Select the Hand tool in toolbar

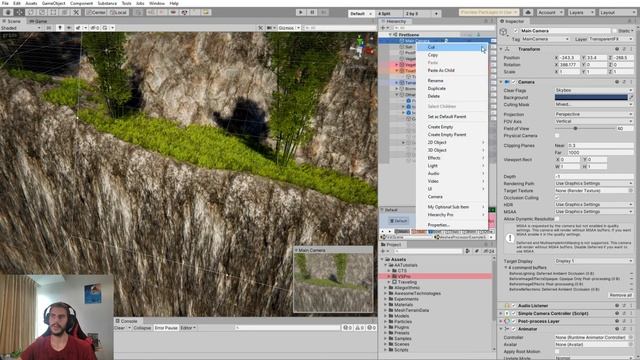(8, 12)
